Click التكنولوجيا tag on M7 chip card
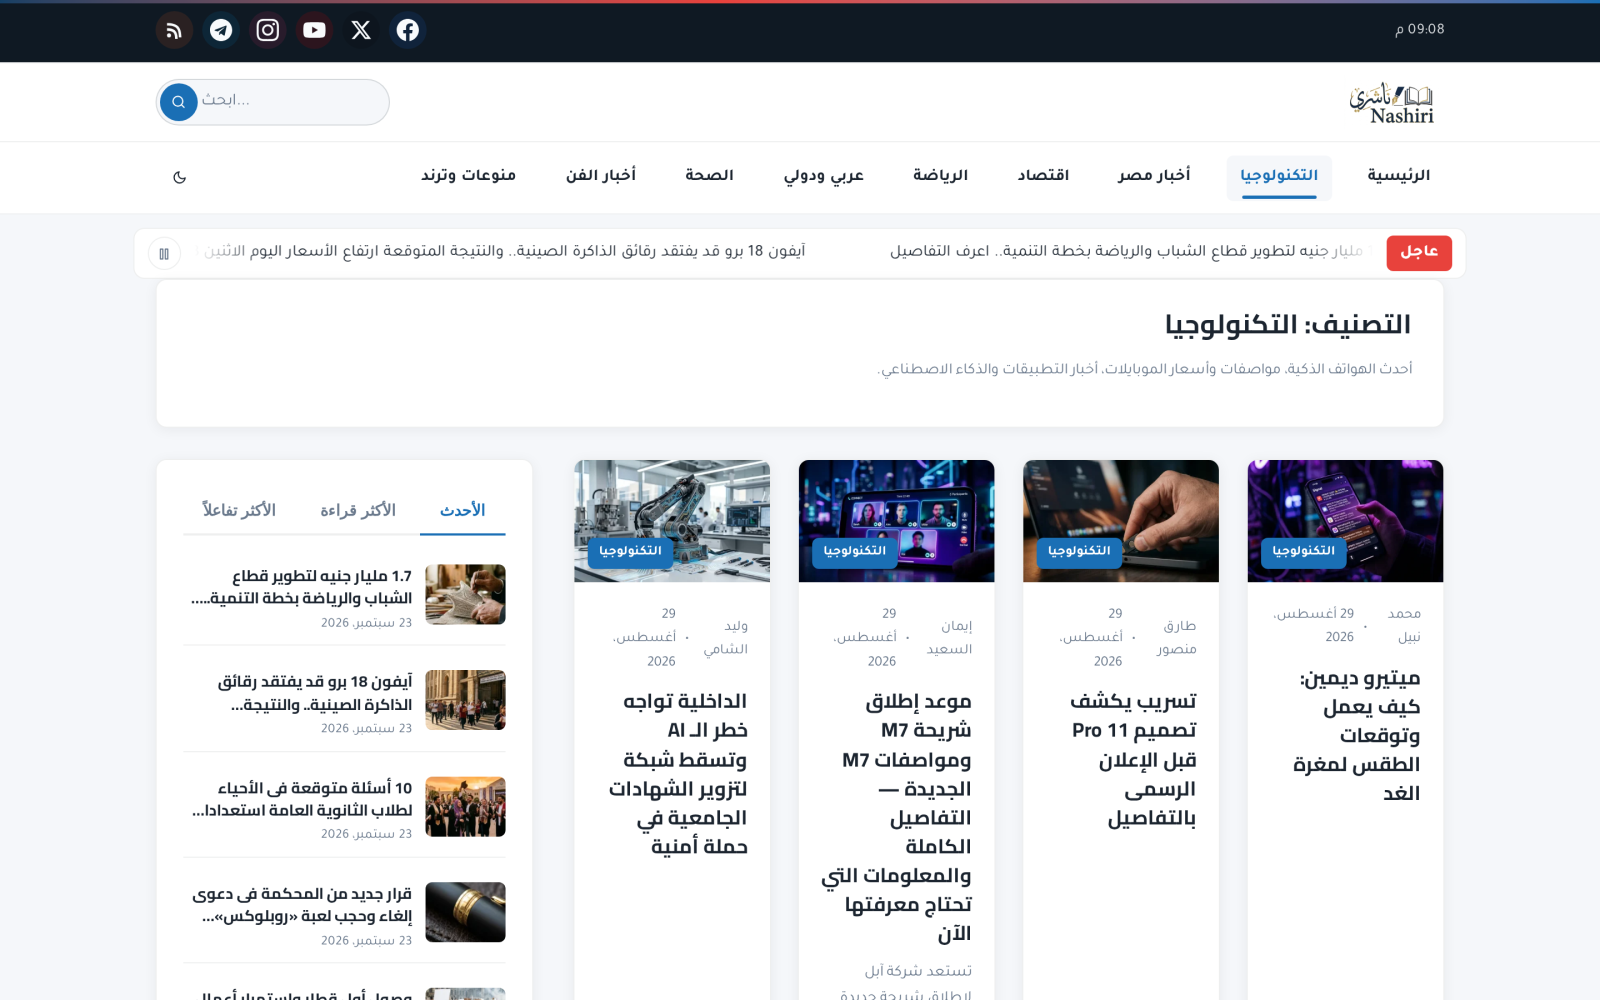 855,551
